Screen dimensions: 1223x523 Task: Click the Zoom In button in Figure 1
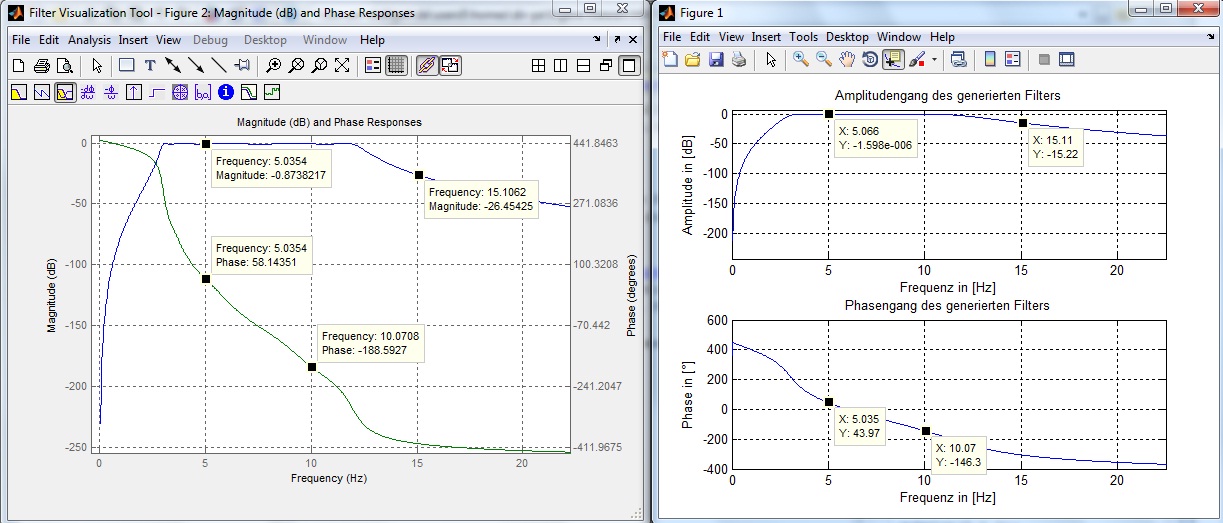[800, 60]
